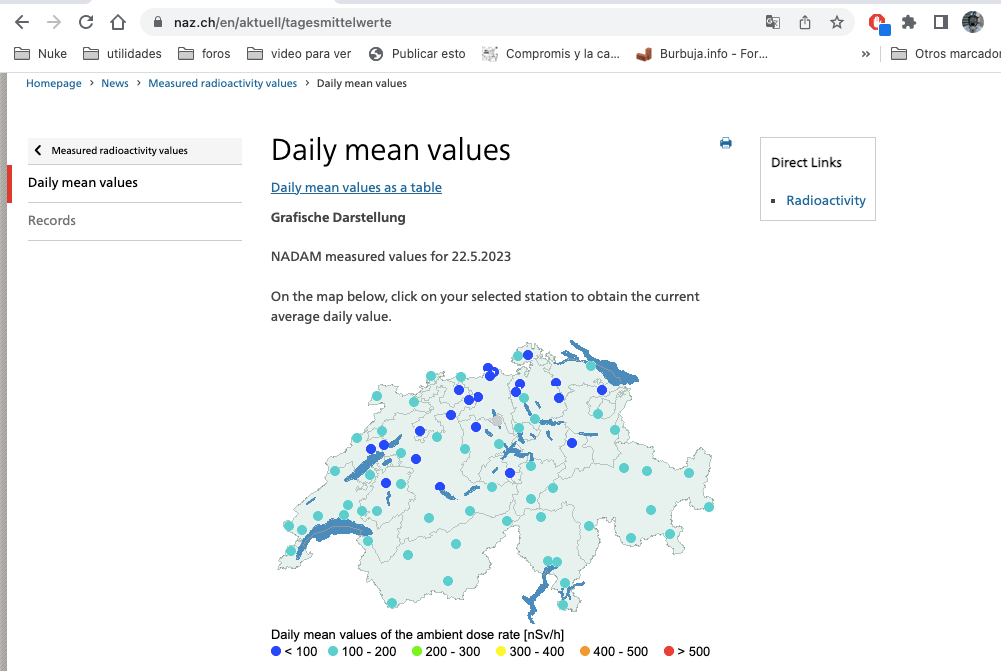Open Daily mean values as a table

click(x=356, y=187)
